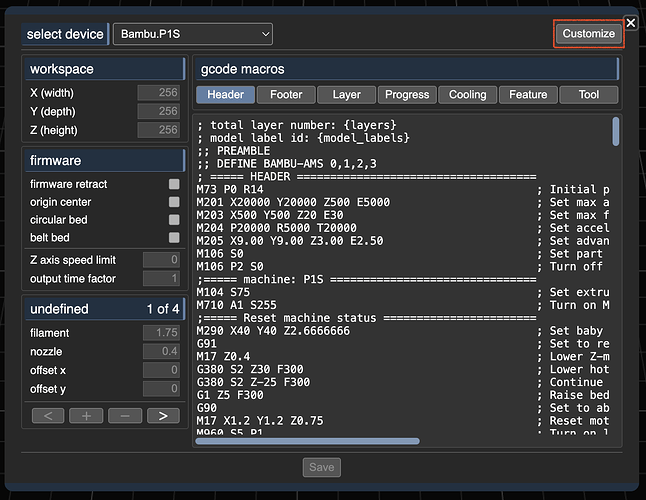Screen dimensions: 646x500
Task: Close the device dialog with X
Action: click(x=630, y=22)
